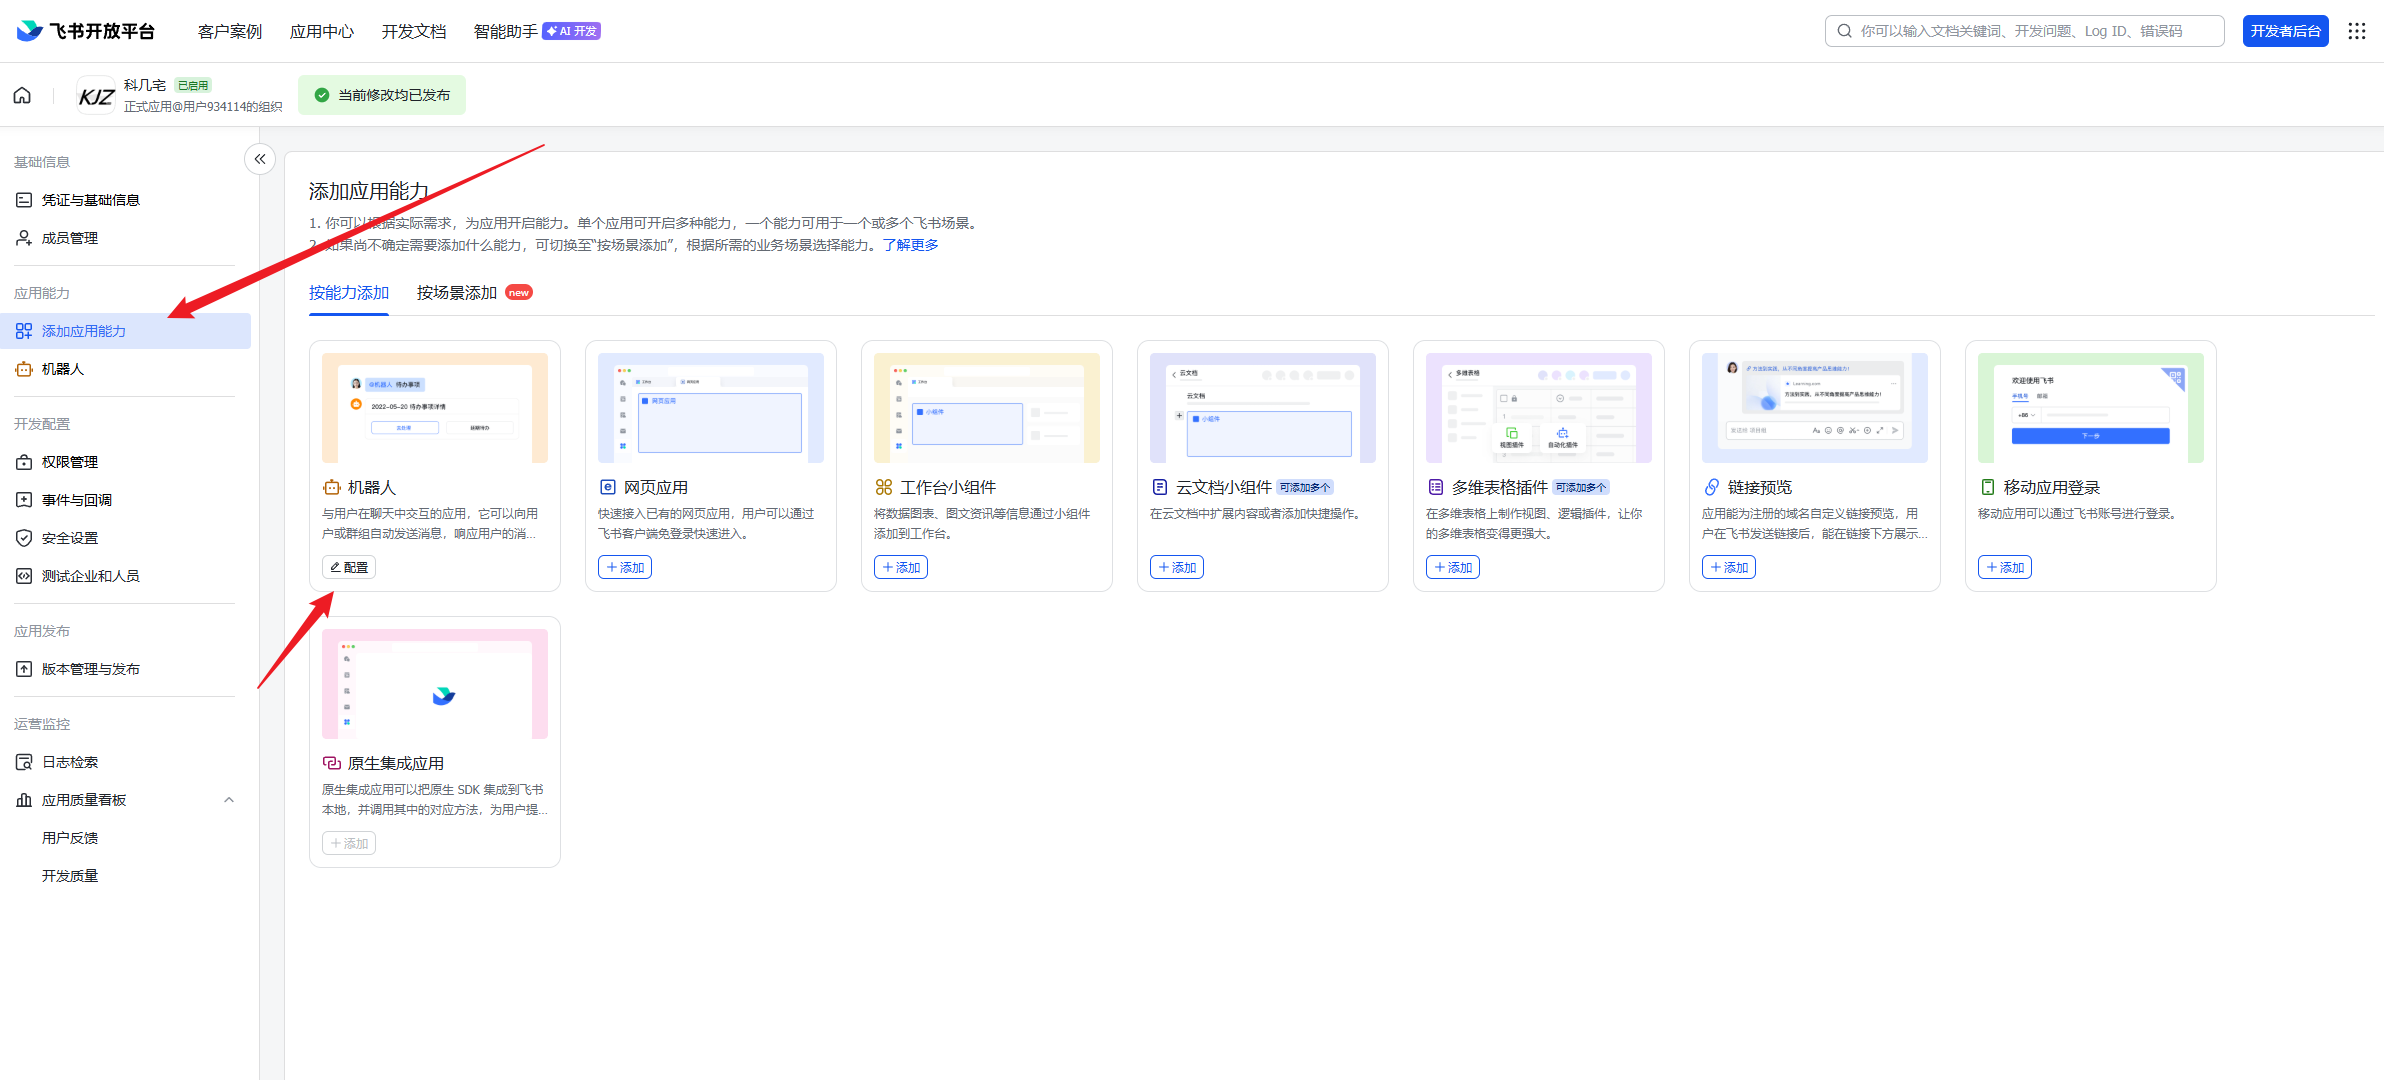Open 版本管理与发布 page
The height and width of the screenshot is (1080, 2384).
pos(90,669)
